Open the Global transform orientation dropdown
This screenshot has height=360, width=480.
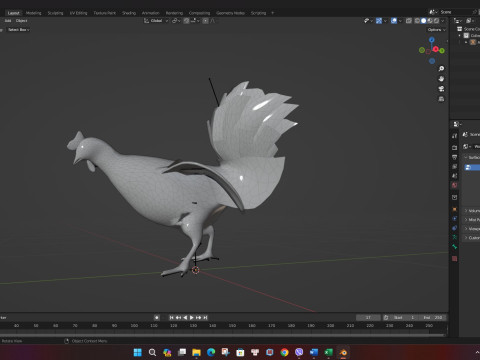(156, 21)
